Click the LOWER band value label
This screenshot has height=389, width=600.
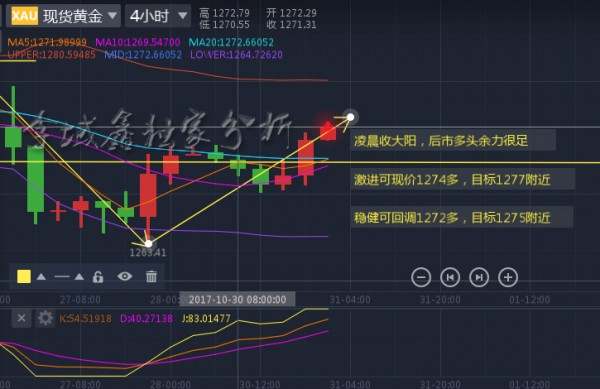point(236,55)
